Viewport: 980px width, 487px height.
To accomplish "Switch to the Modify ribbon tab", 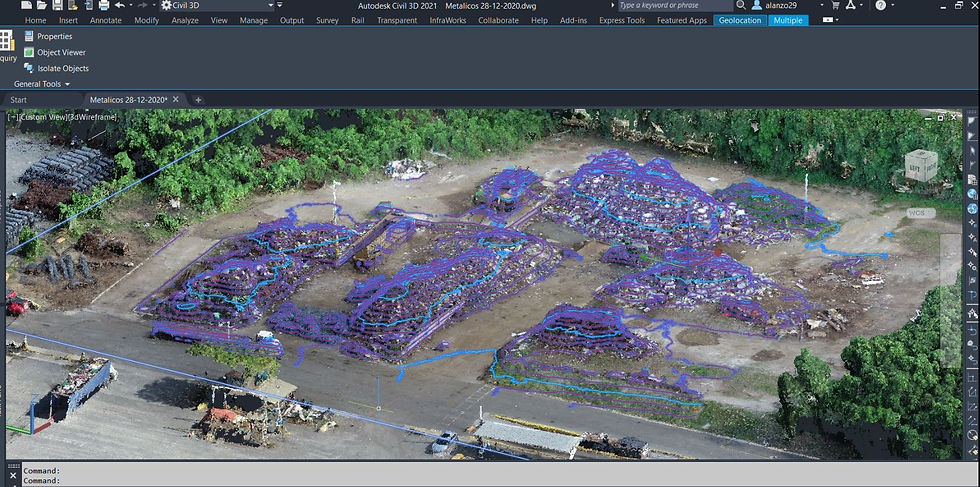I will [146, 20].
